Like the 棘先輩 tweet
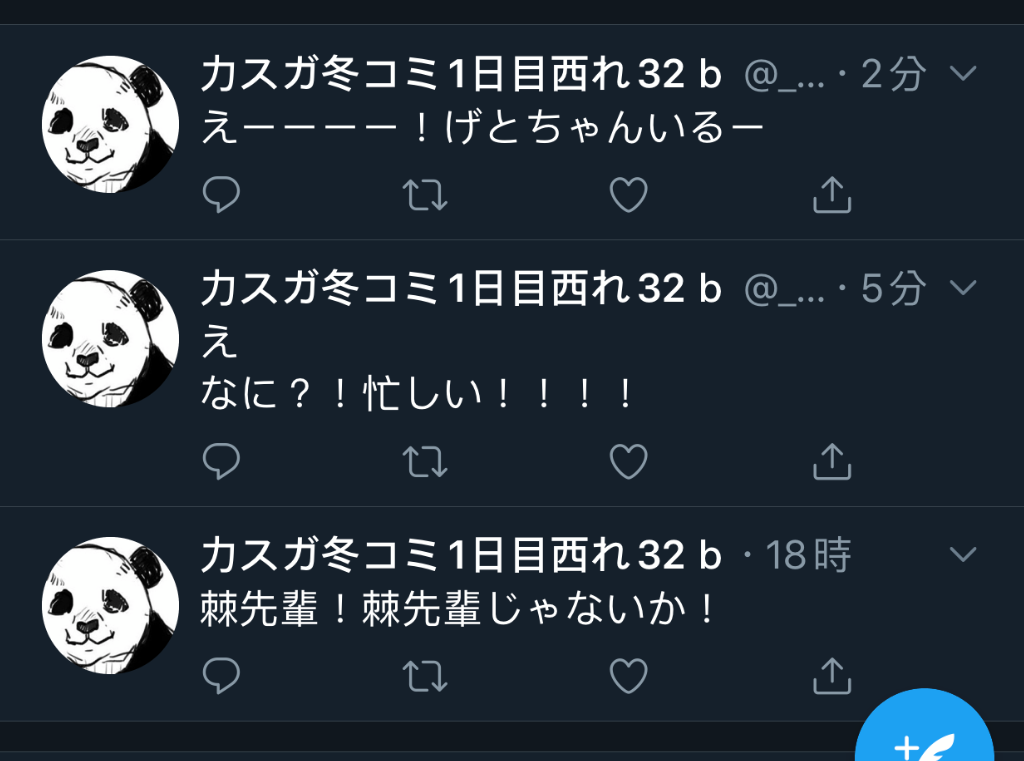This screenshot has height=761, width=1024. (x=628, y=675)
